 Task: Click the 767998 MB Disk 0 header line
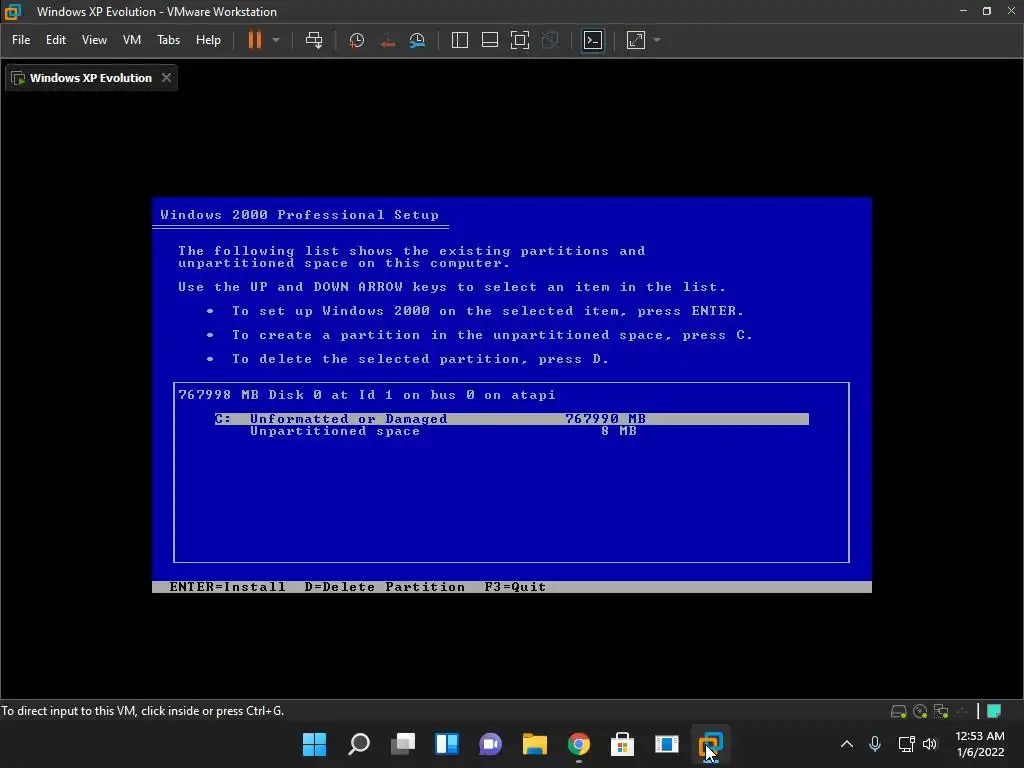[366, 394]
